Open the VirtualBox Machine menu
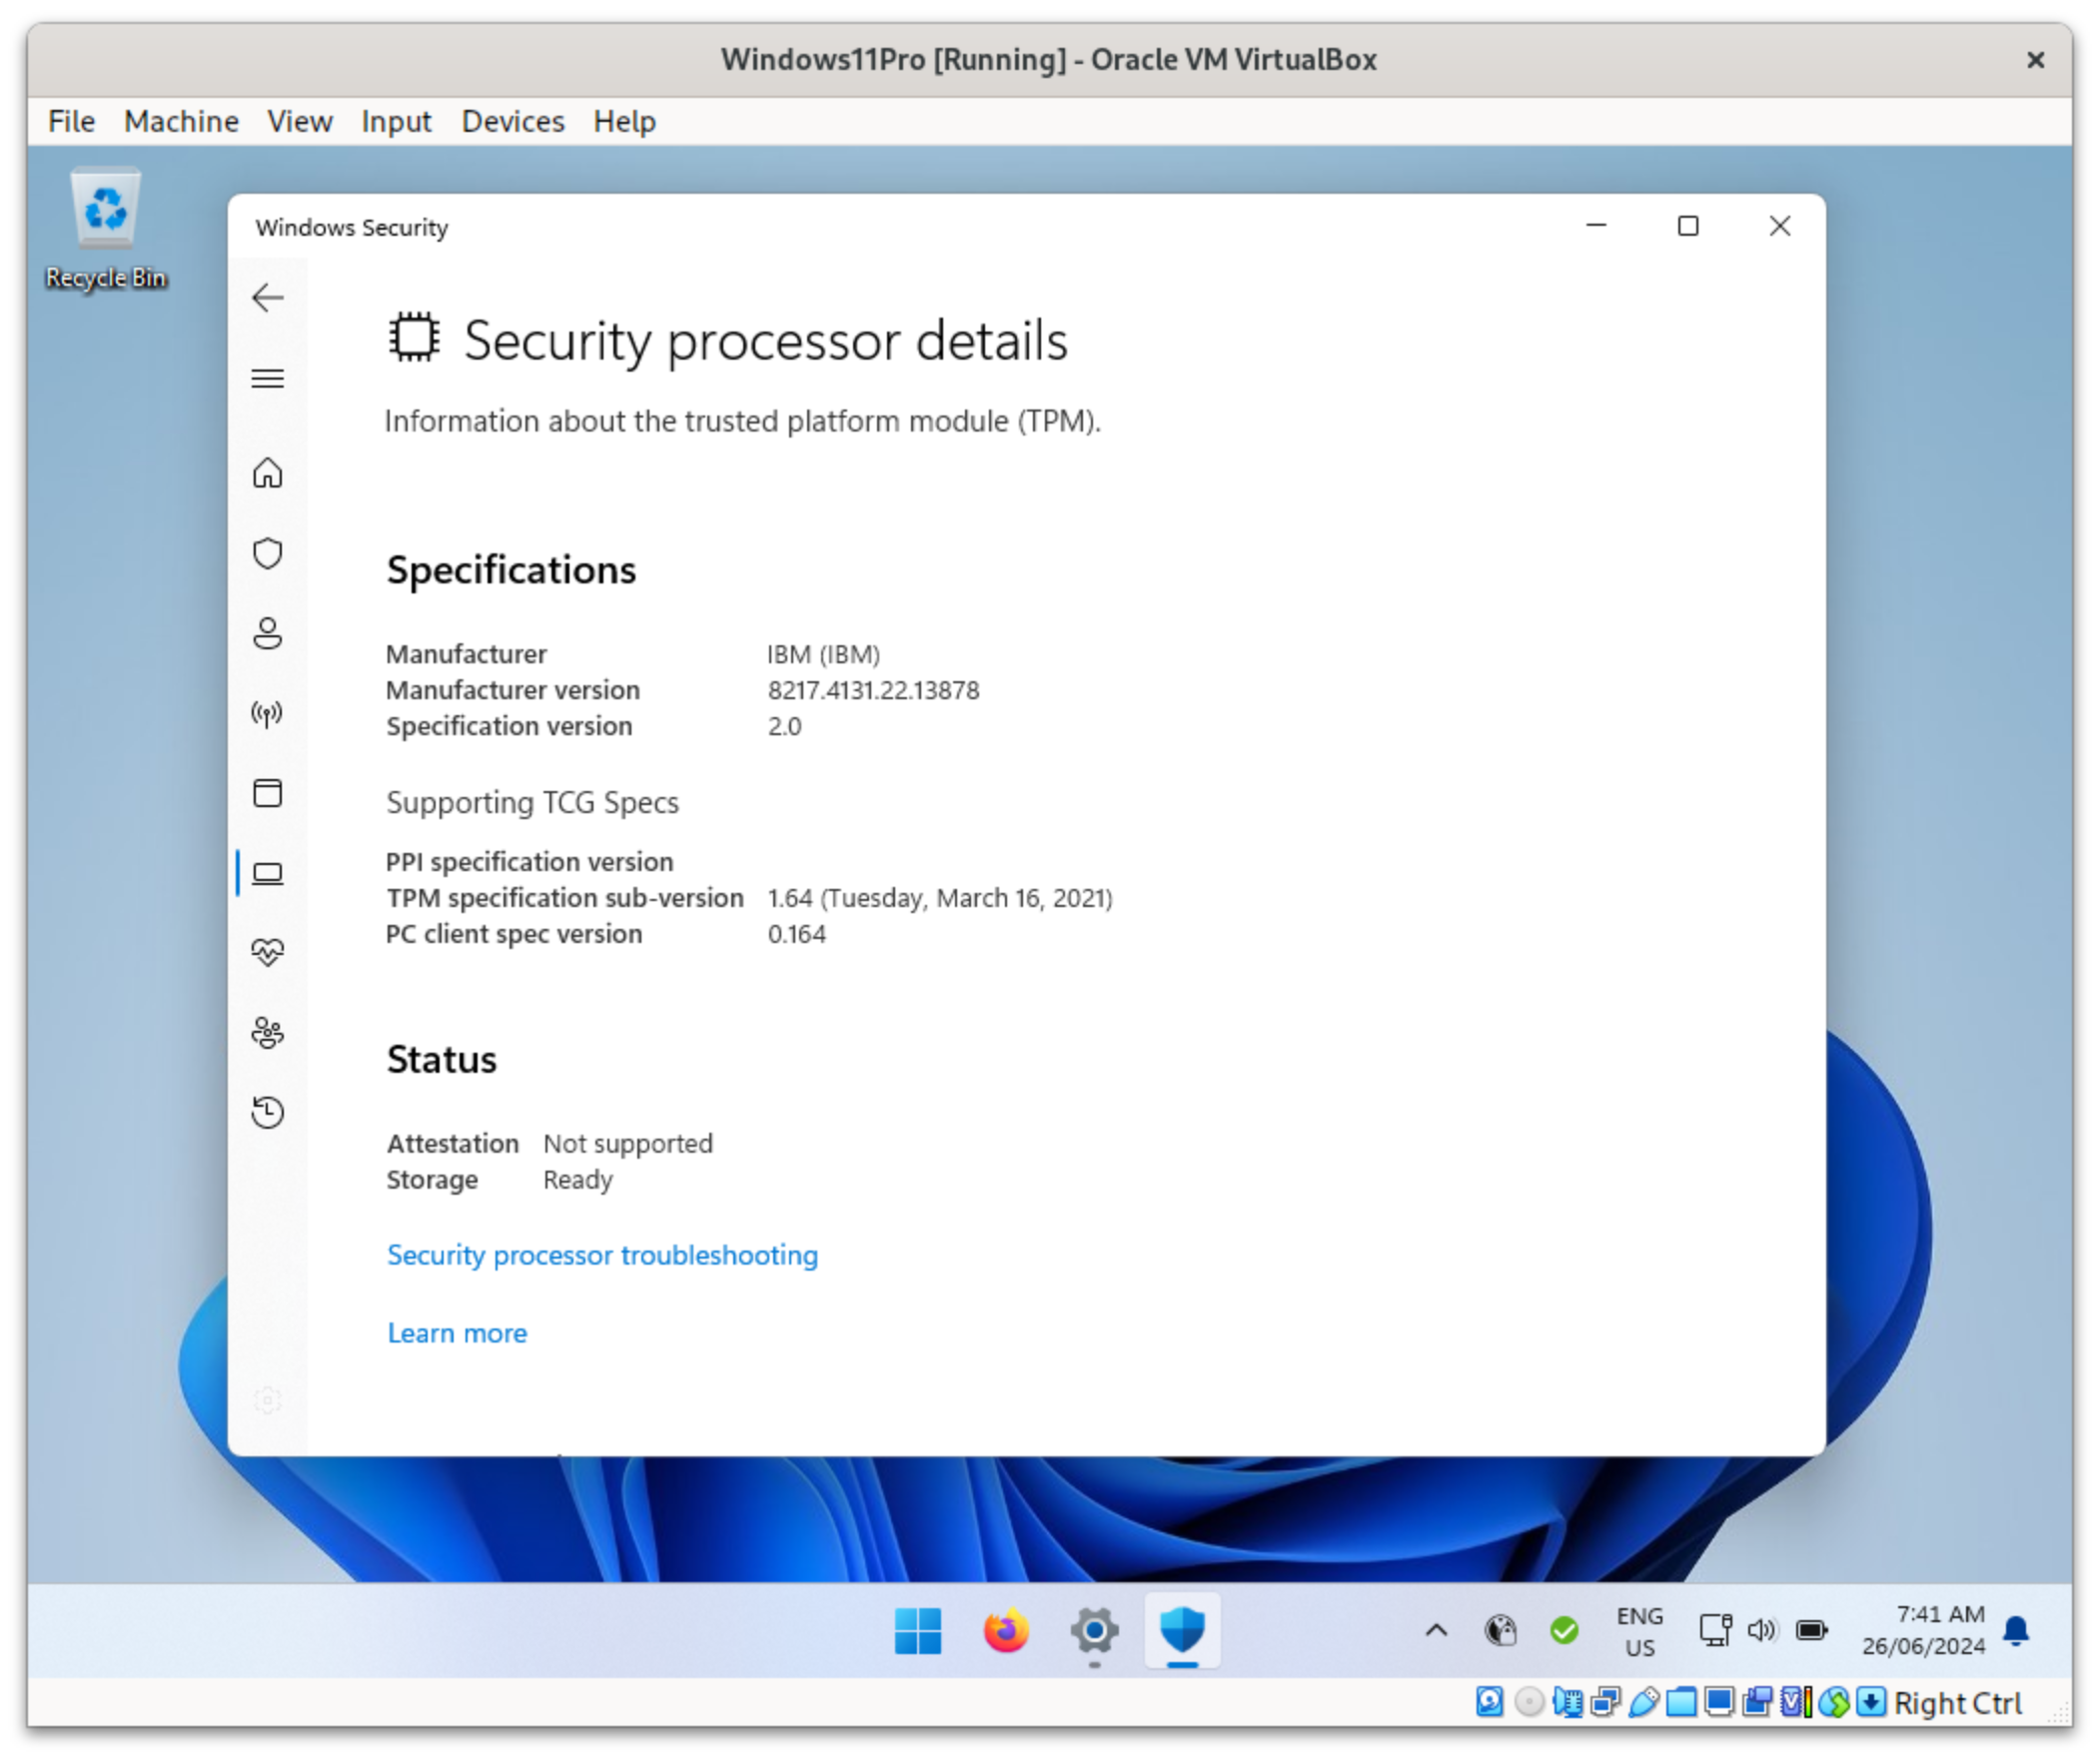This screenshot has width=2100, height=1760. coord(181,121)
